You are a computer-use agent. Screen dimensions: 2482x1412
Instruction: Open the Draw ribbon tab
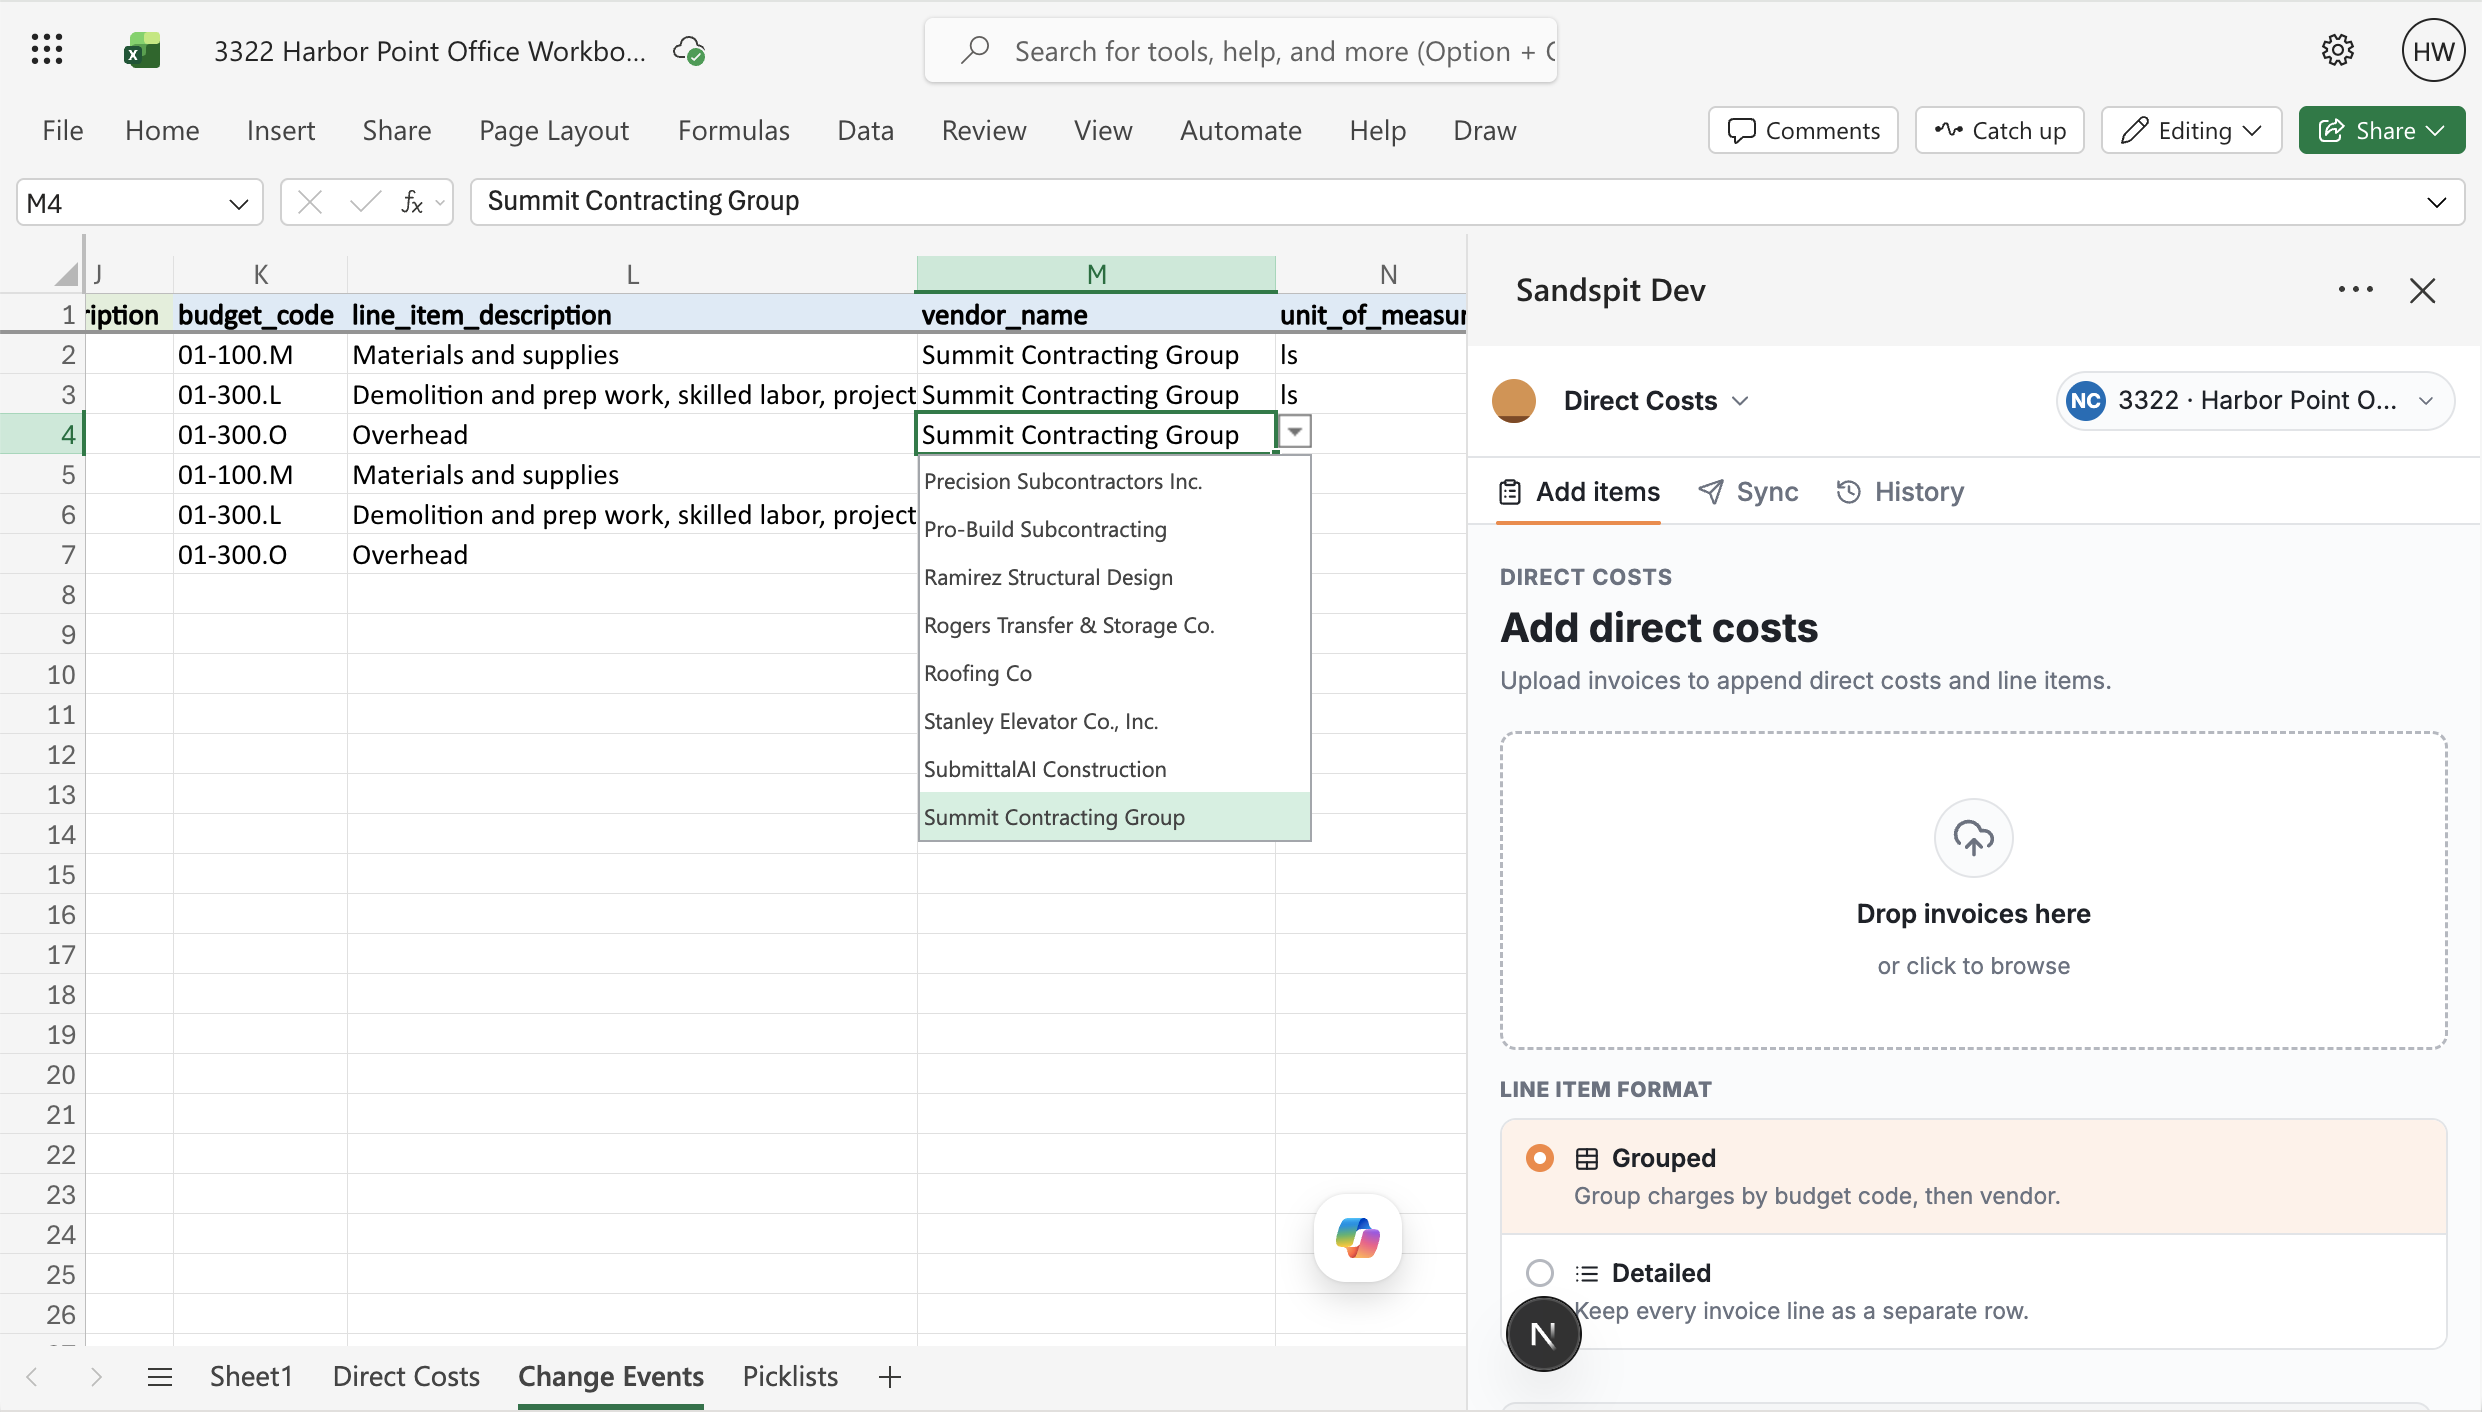click(x=1484, y=130)
